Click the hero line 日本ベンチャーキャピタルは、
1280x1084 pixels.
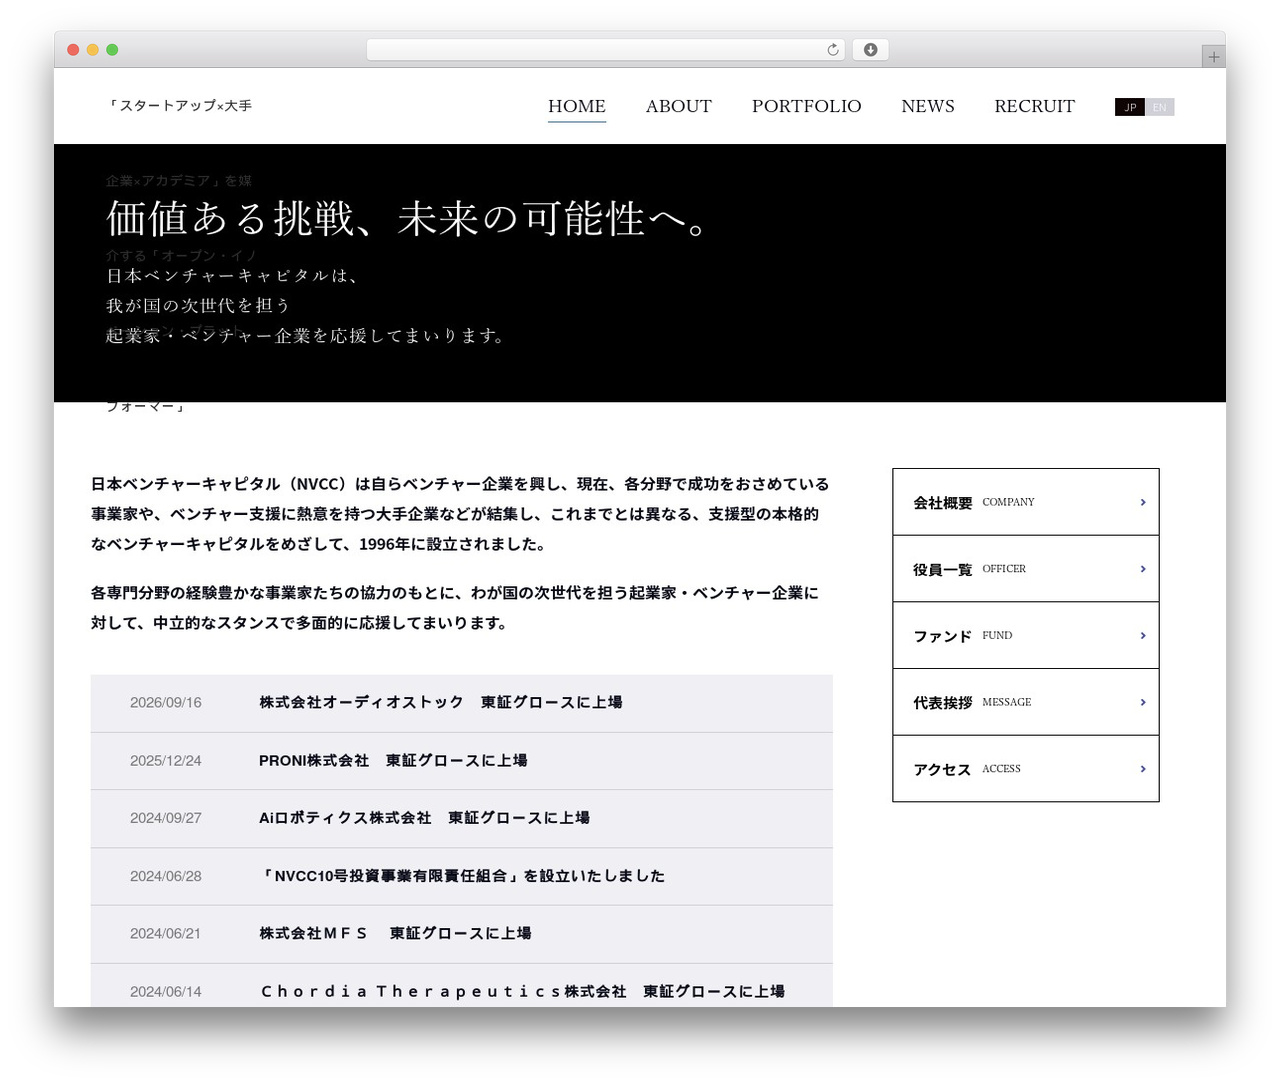coord(232,276)
